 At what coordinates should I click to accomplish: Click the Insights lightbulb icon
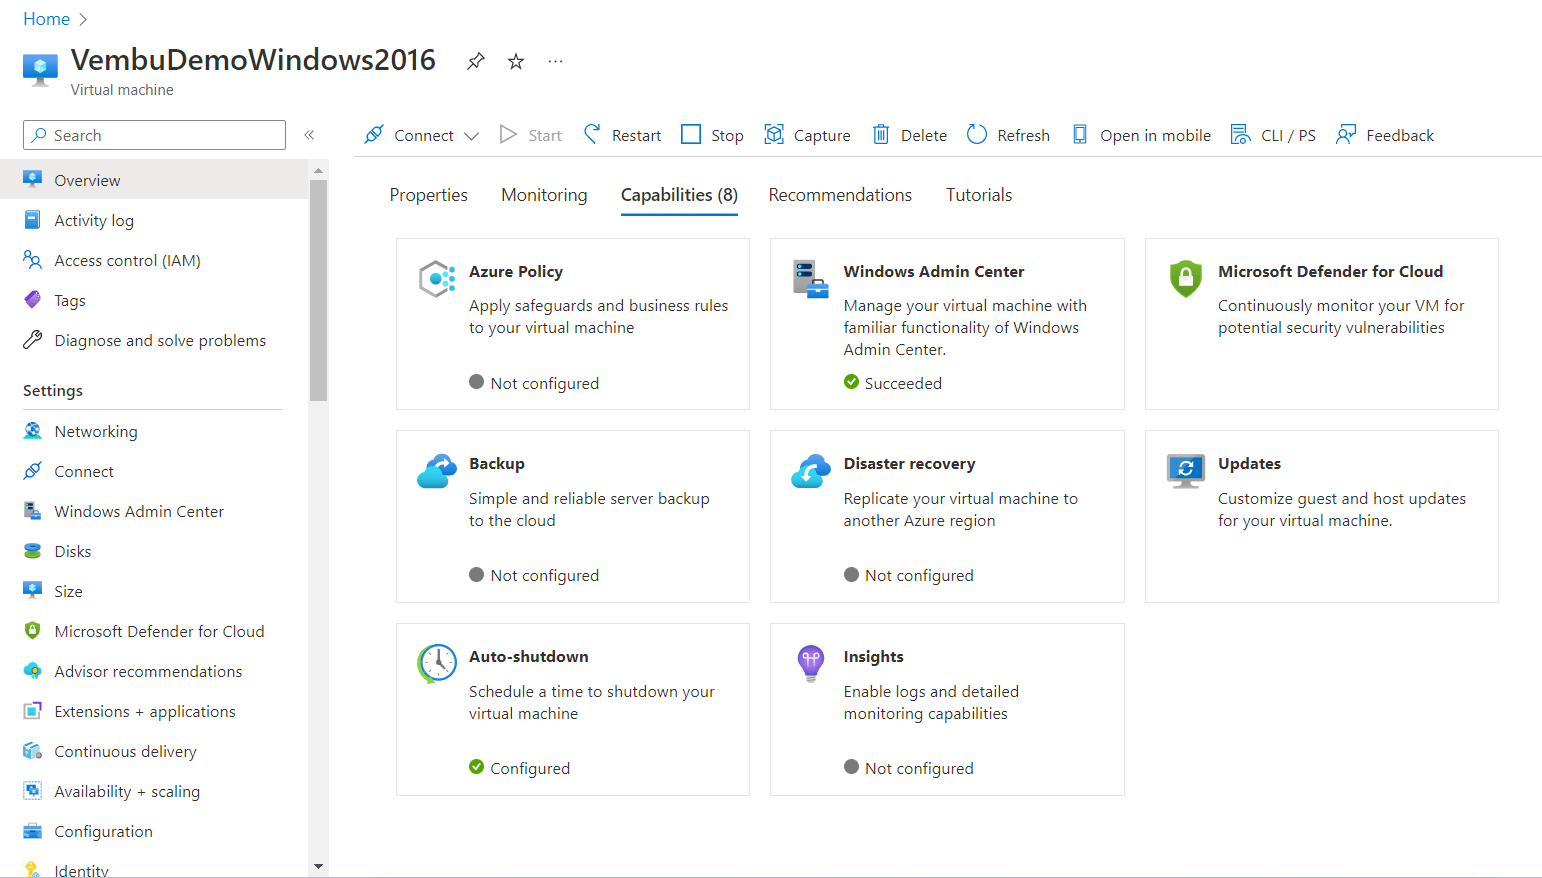tap(811, 663)
